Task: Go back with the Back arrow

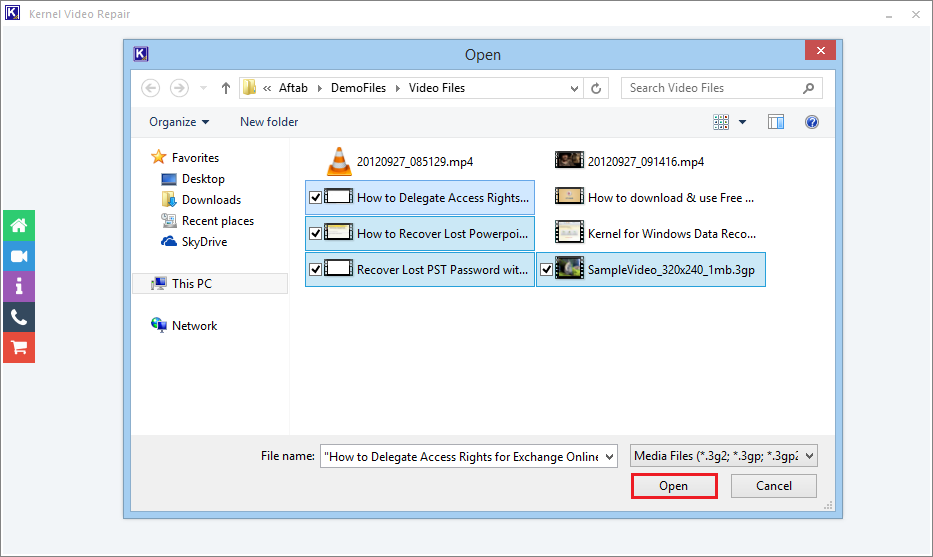Action: pyautogui.click(x=151, y=88)
